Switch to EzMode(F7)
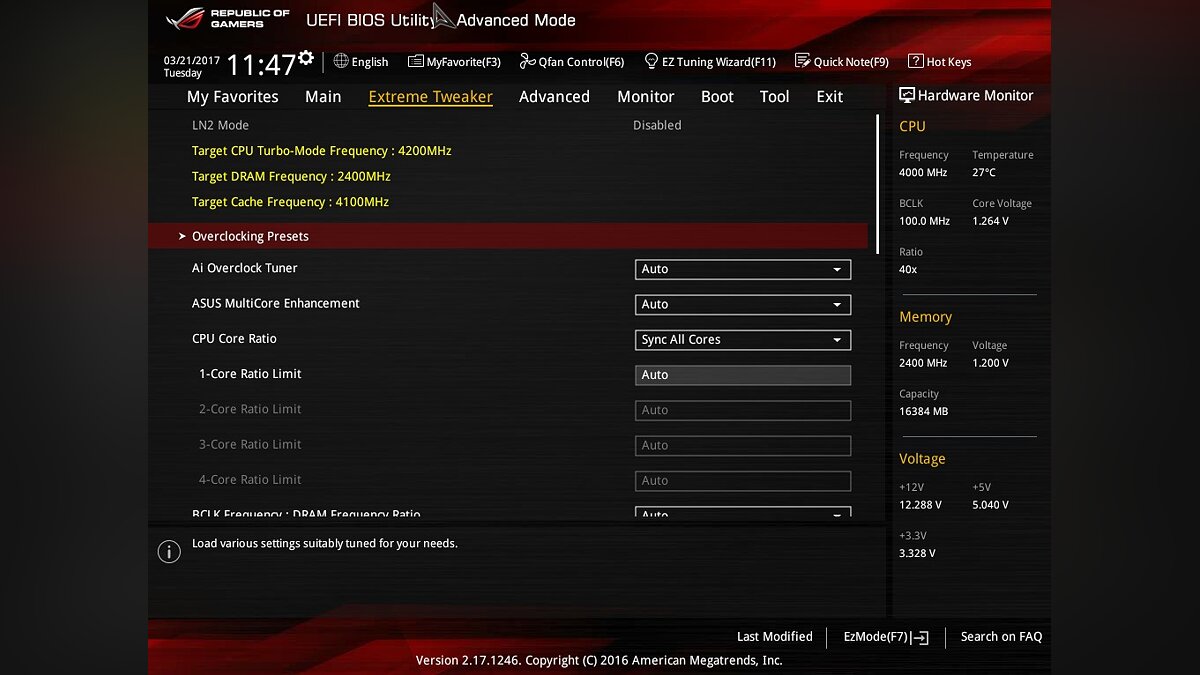Viewport: 1200px width, 675px height. (886, 637)
